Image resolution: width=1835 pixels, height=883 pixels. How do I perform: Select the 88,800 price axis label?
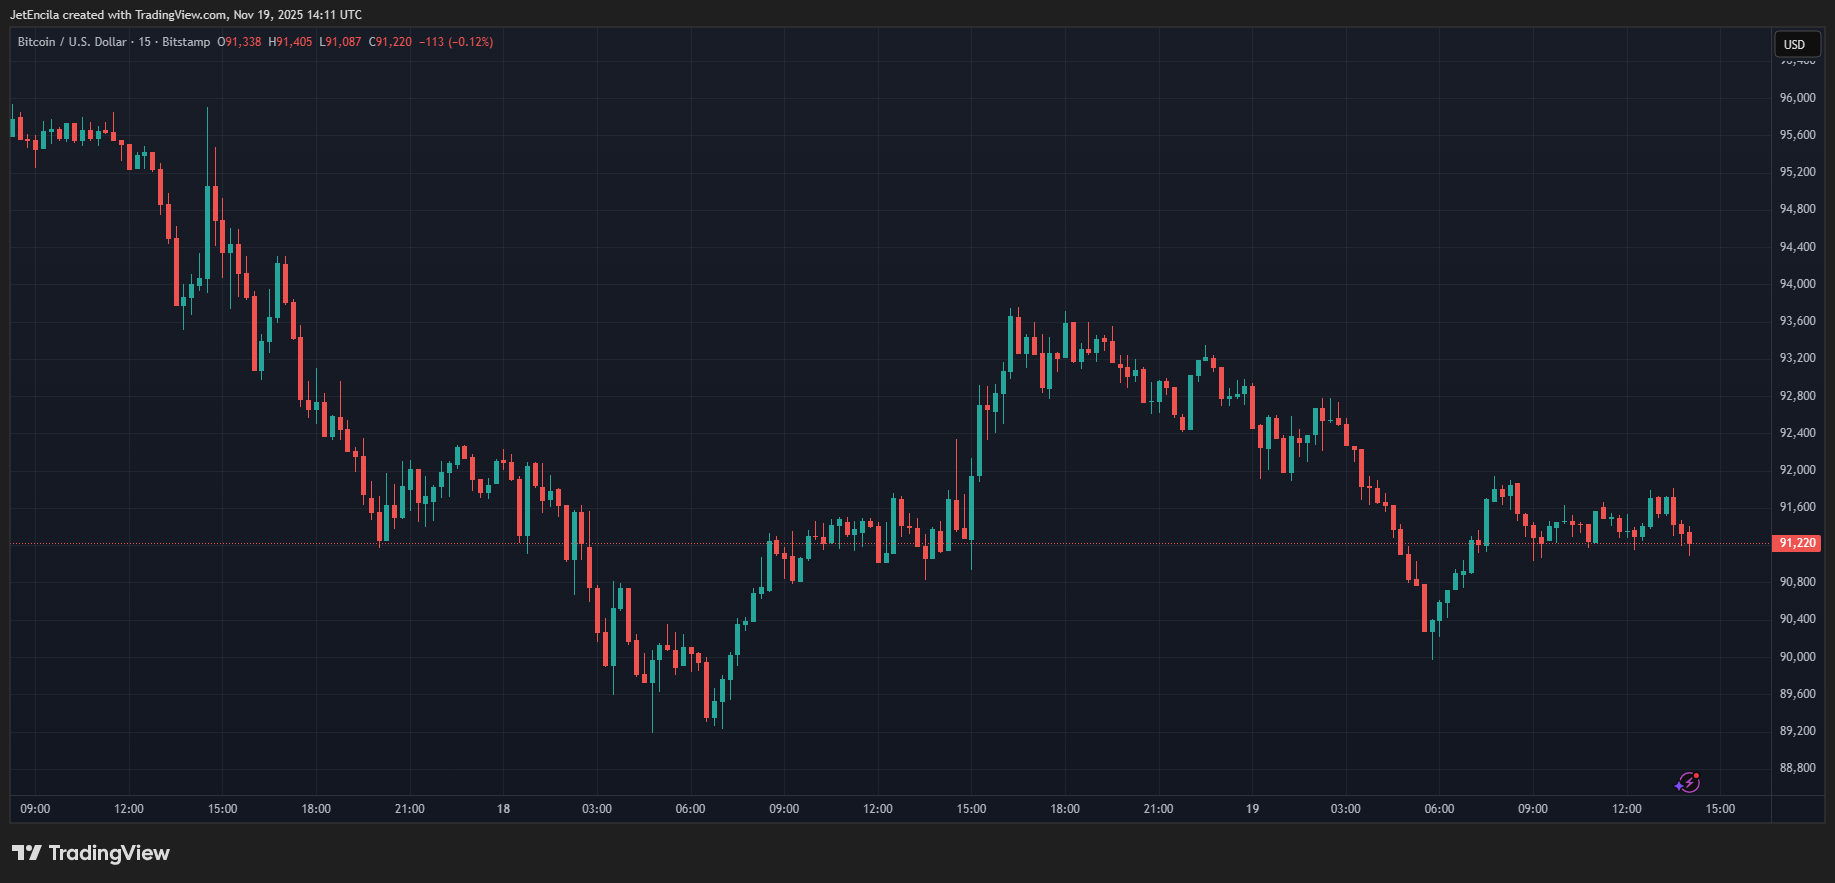[x=1797, y=768]
